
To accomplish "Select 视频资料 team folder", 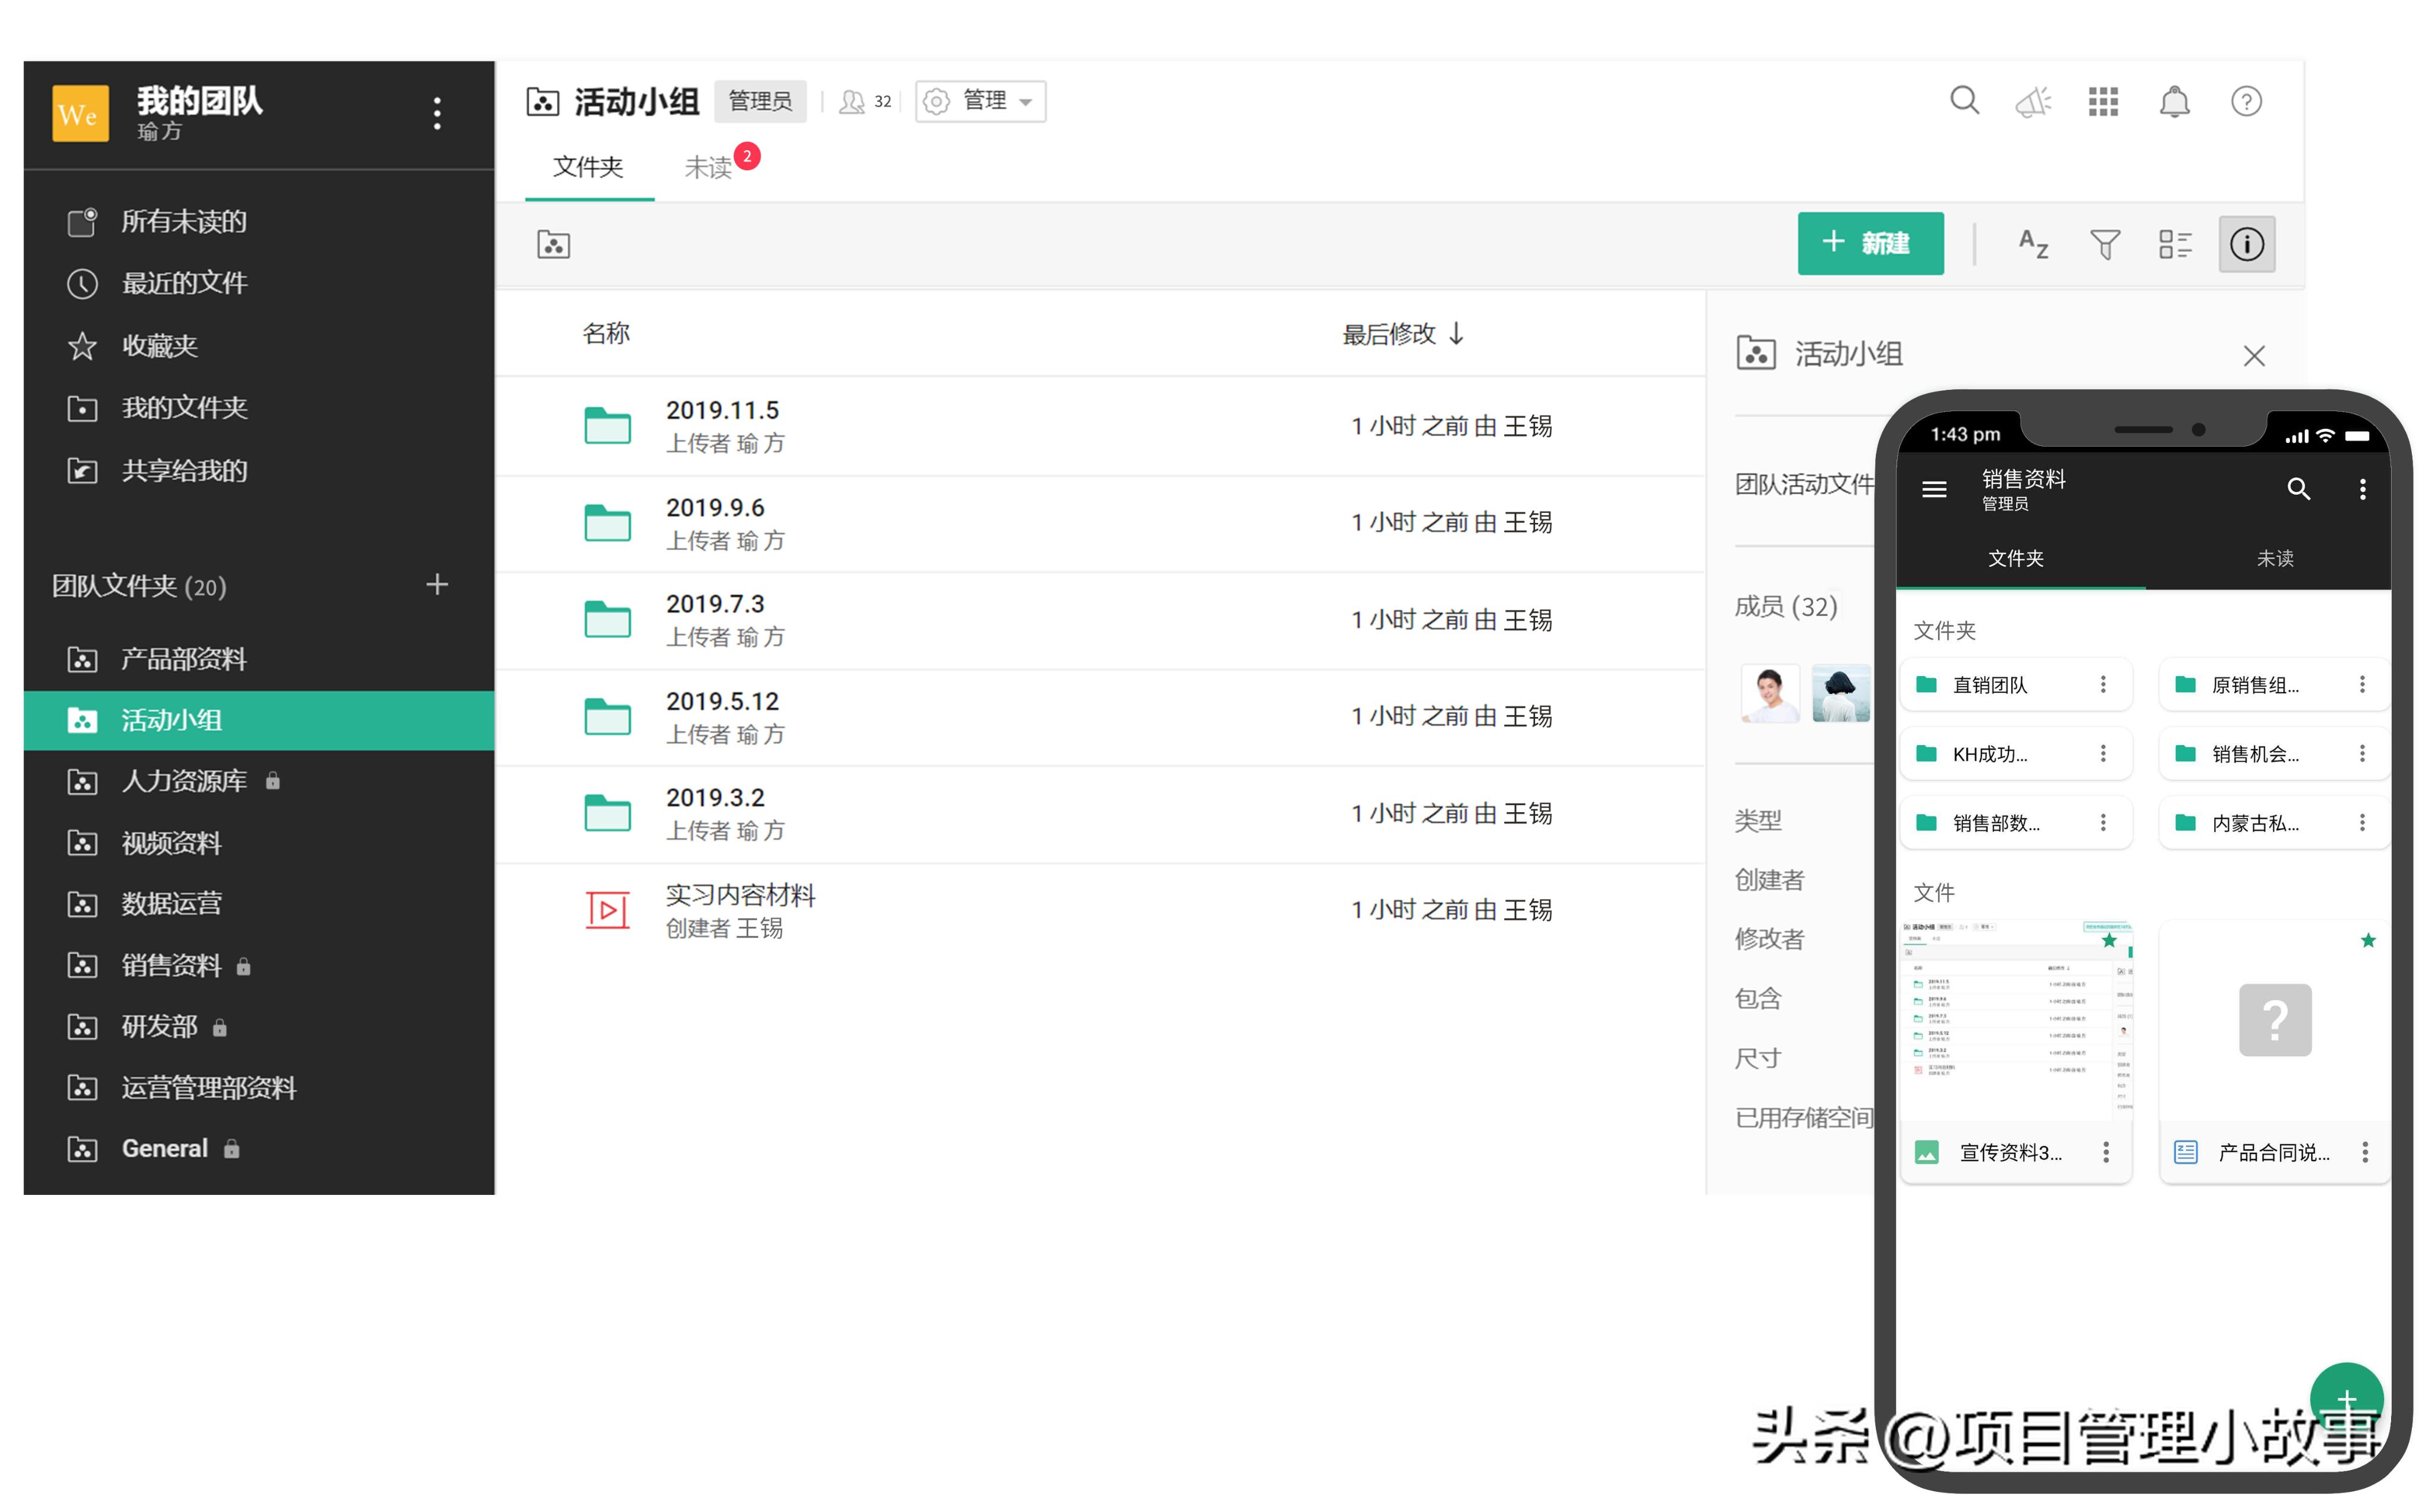I will click(259, 843).
